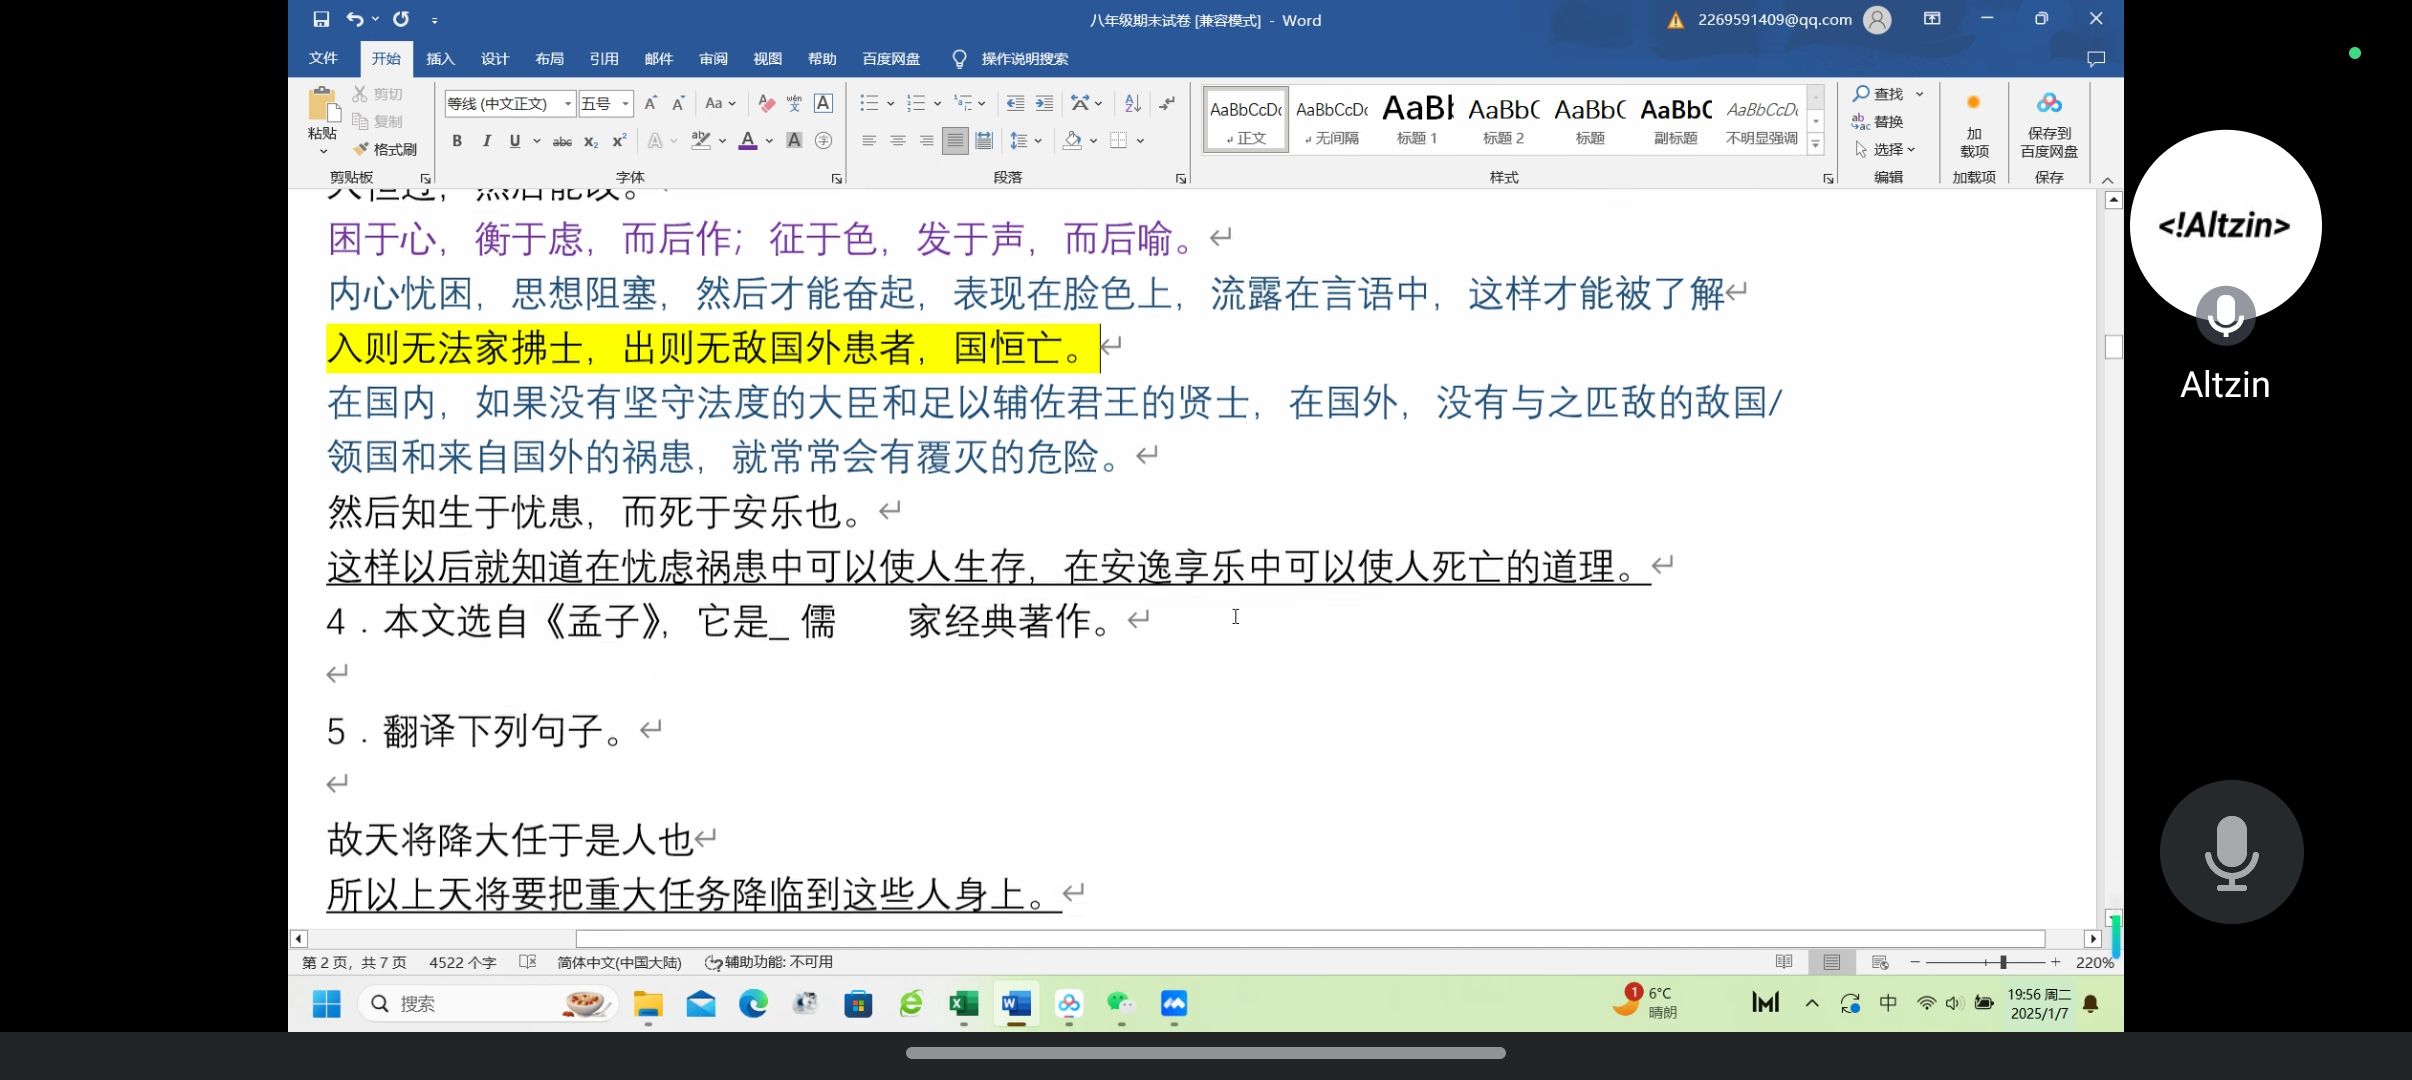Expand the font color dropdown arrow
This screenshot has width=2412, height=1080.
[x=769, y=141]
